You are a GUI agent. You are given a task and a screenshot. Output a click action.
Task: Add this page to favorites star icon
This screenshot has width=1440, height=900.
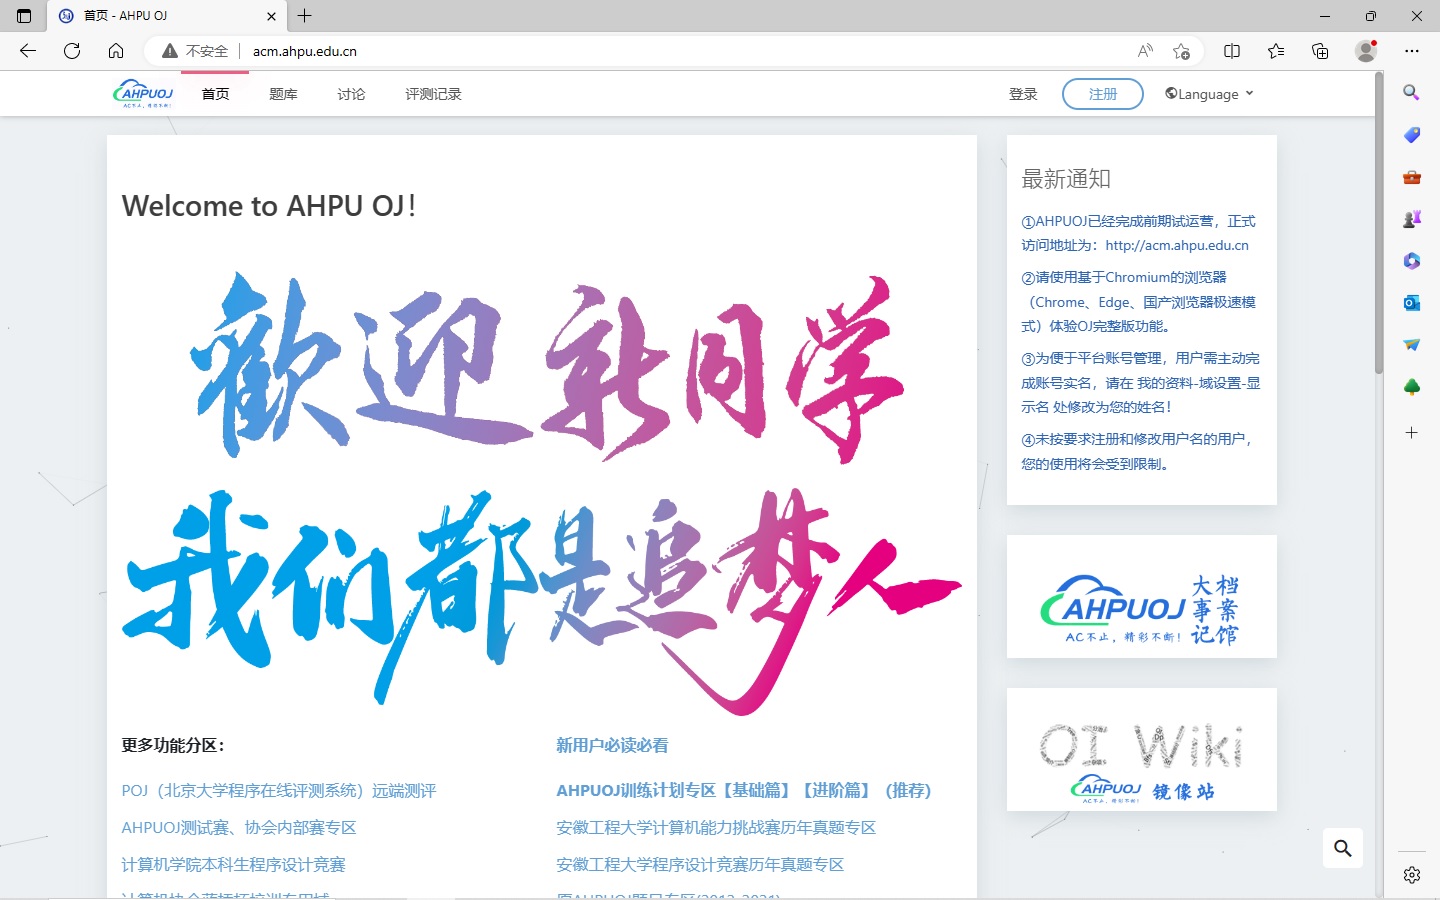point(1181,51)
